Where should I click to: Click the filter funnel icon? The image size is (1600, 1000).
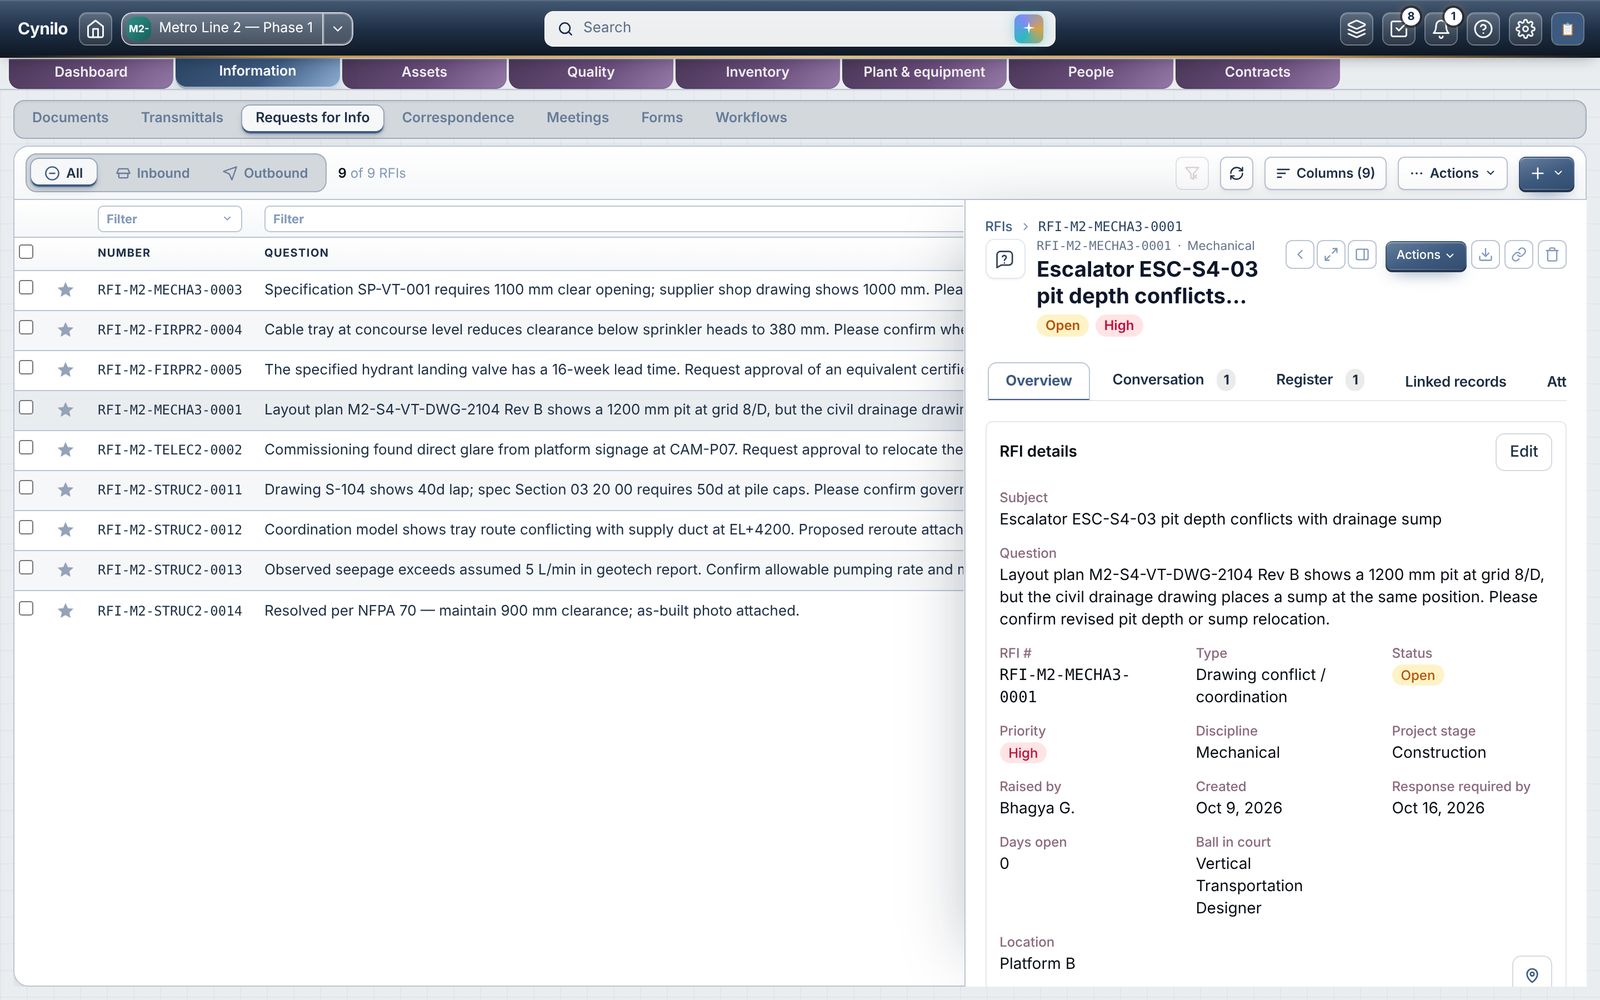point(1192,173)
